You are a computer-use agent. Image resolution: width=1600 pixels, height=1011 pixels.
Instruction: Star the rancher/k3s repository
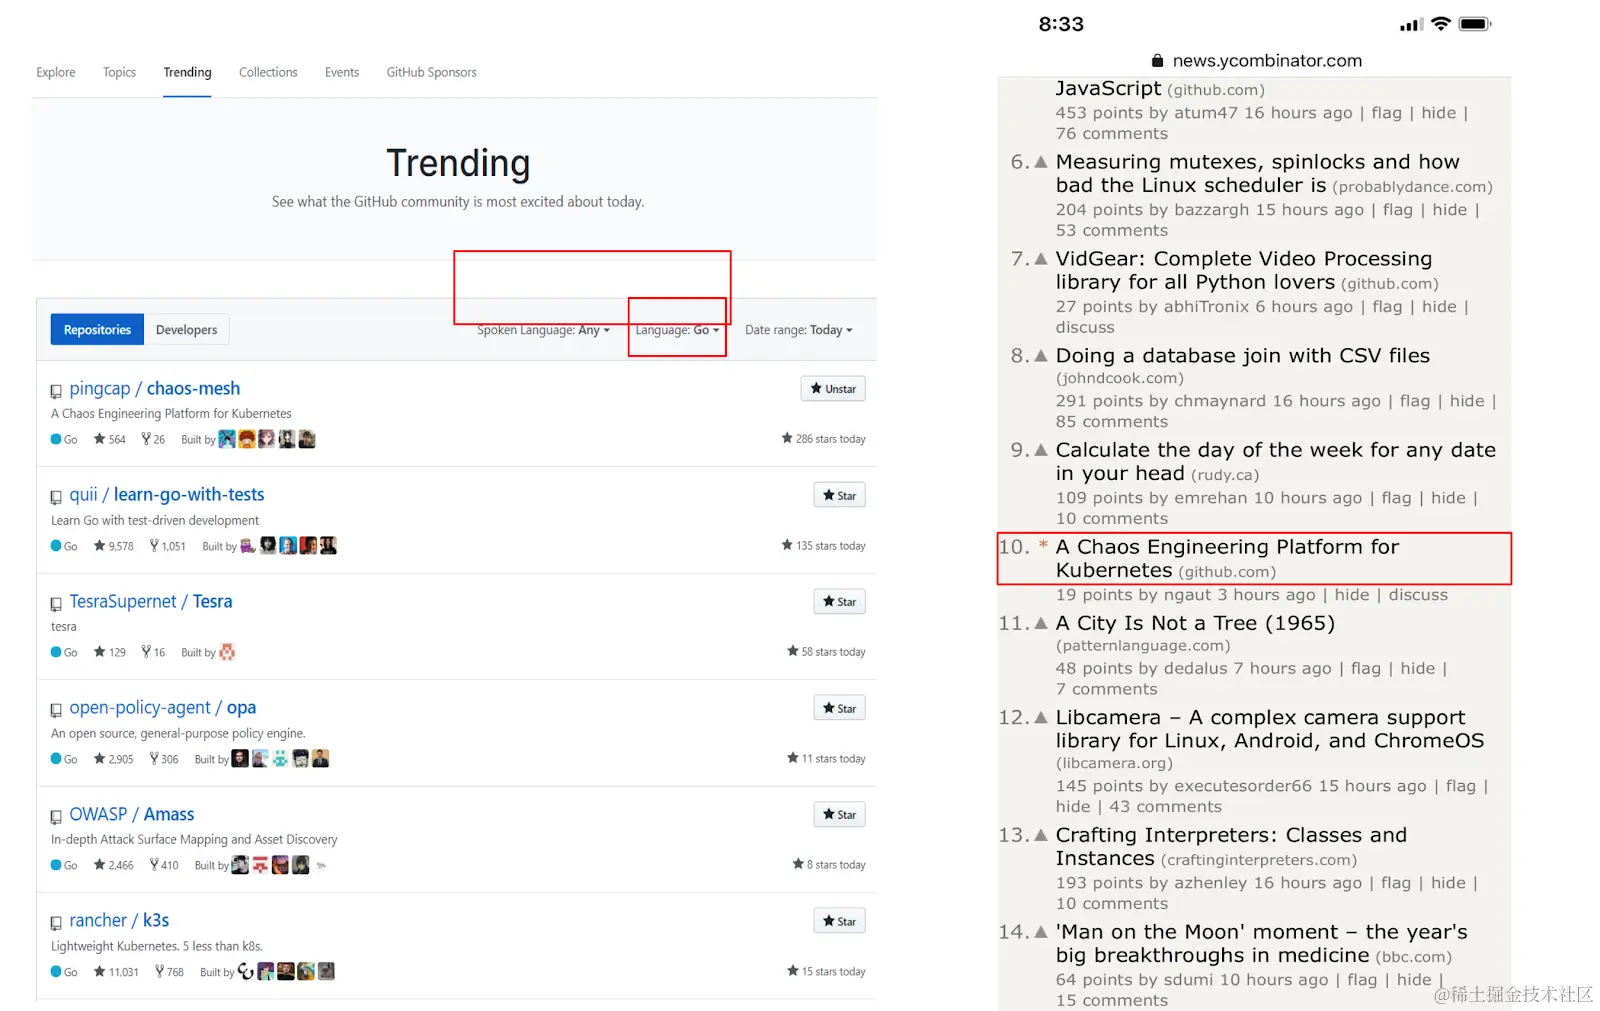tap(839, 922)
